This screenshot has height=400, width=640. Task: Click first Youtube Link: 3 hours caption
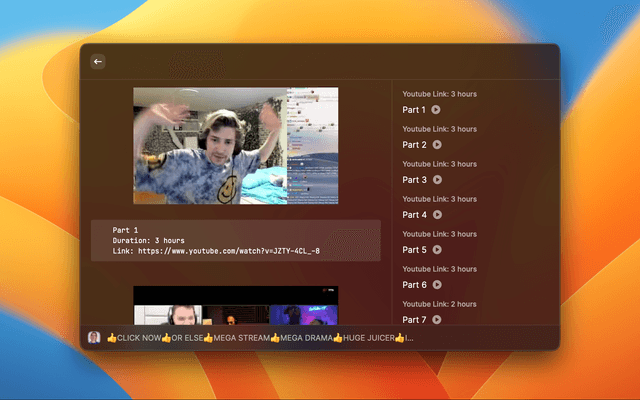[x=439, y=94]
